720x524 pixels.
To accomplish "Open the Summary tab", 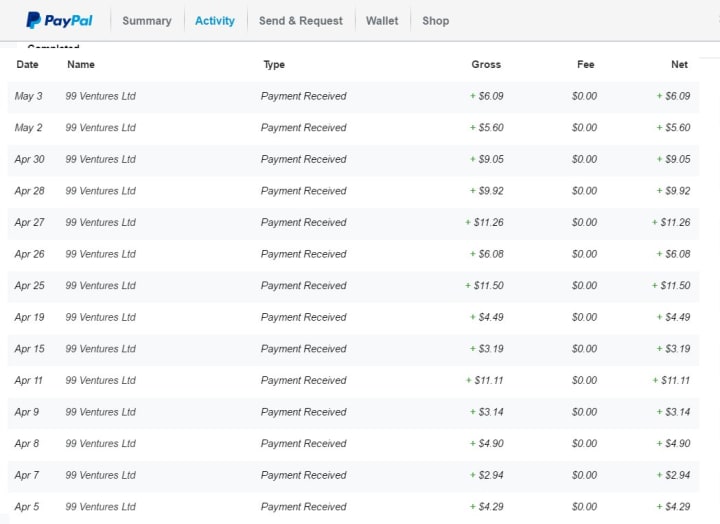I will [147, 21].
